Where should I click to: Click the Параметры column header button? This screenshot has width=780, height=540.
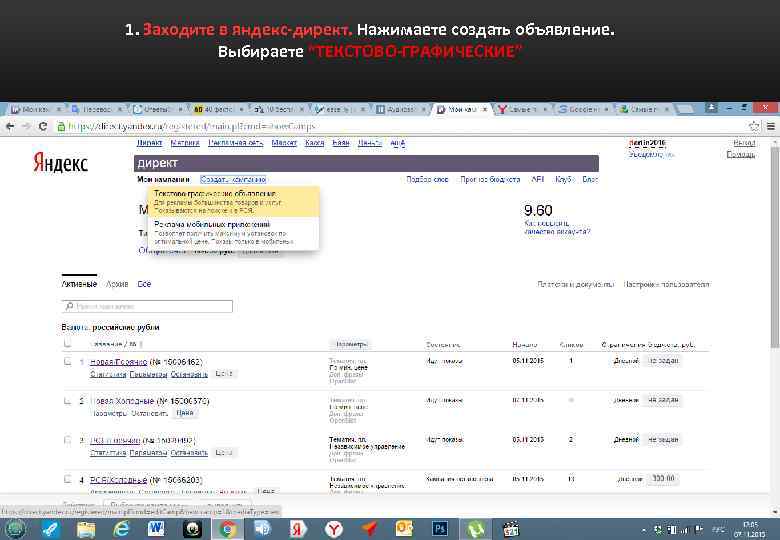coord(352,344)
